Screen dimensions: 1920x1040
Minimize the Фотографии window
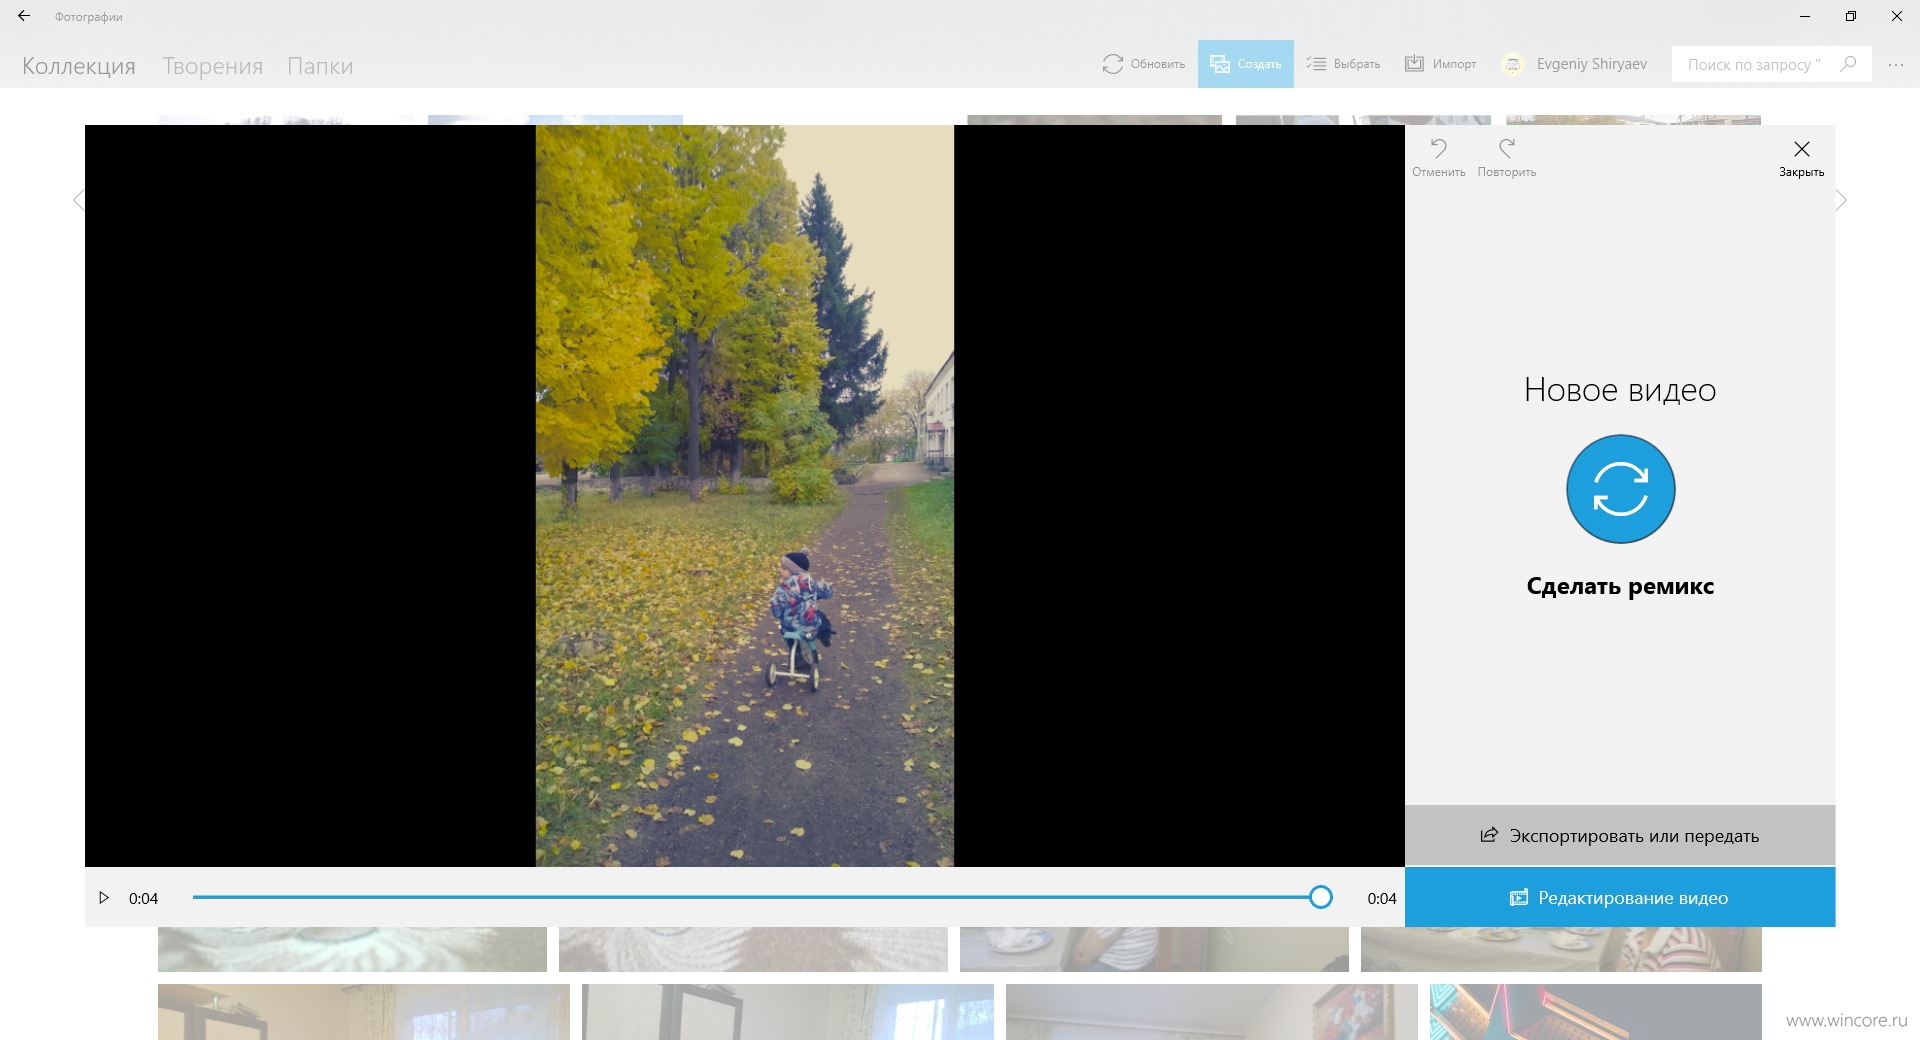[x=1805, y=16]
